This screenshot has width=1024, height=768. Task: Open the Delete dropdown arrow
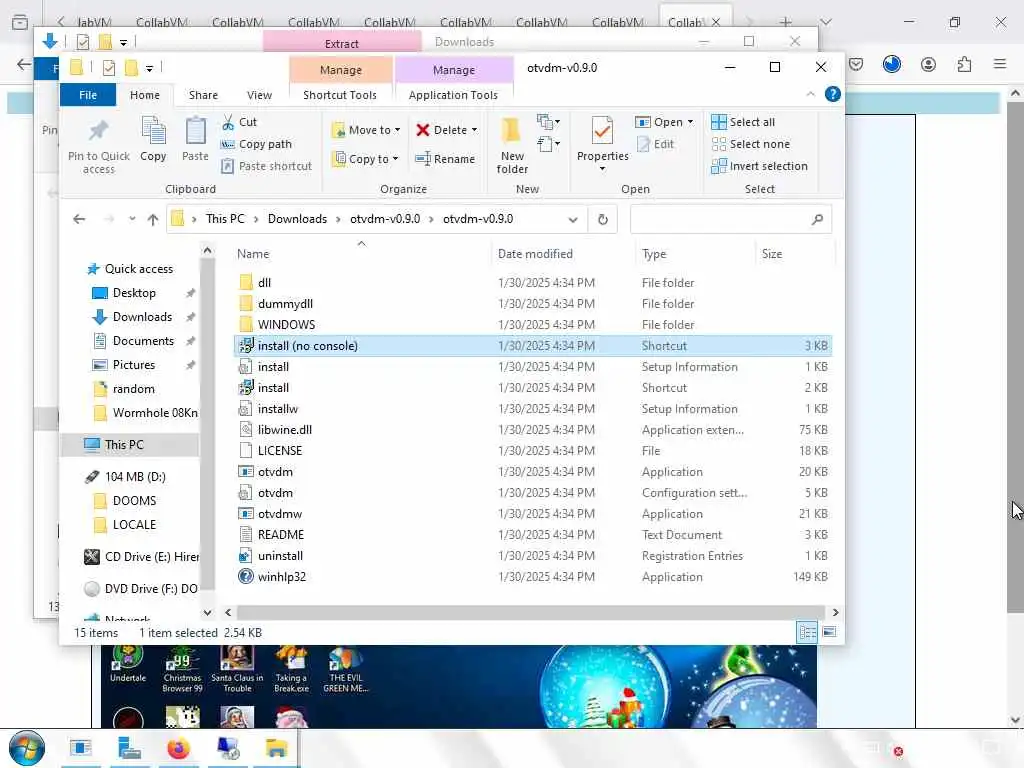coord(474,130)
